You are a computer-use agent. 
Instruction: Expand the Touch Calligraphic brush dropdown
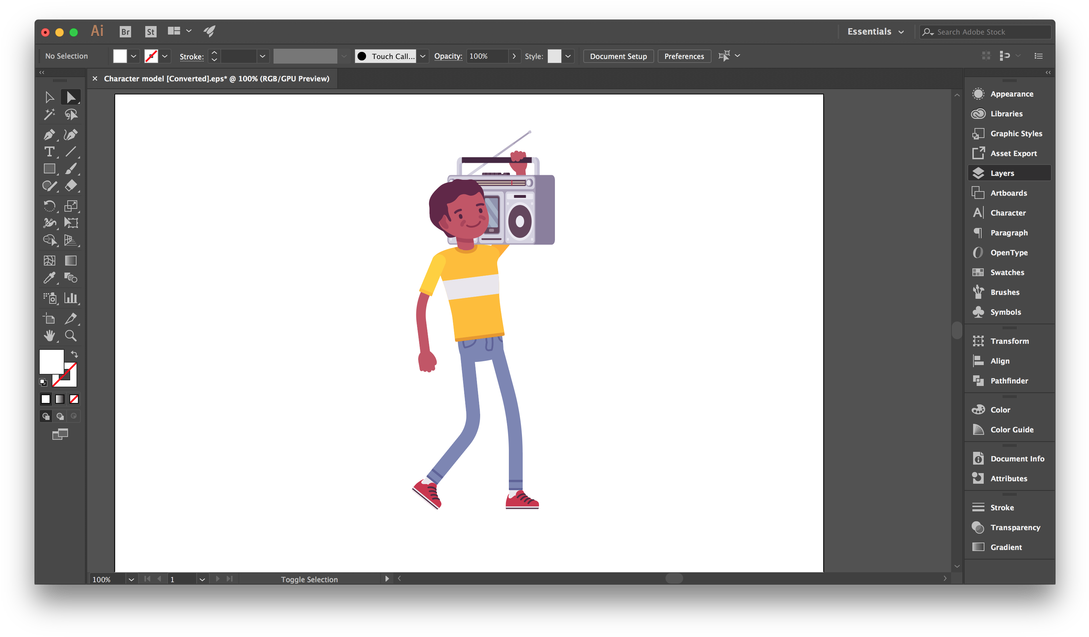coord(423,57)
